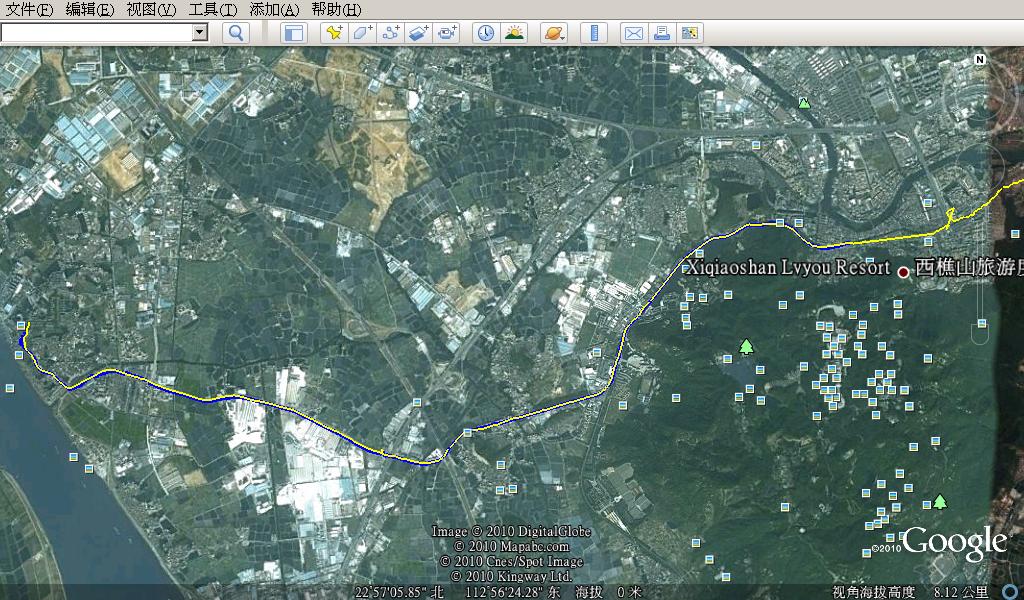
Task: Open the planet switcher dropdown
Action: coord(553,33)
